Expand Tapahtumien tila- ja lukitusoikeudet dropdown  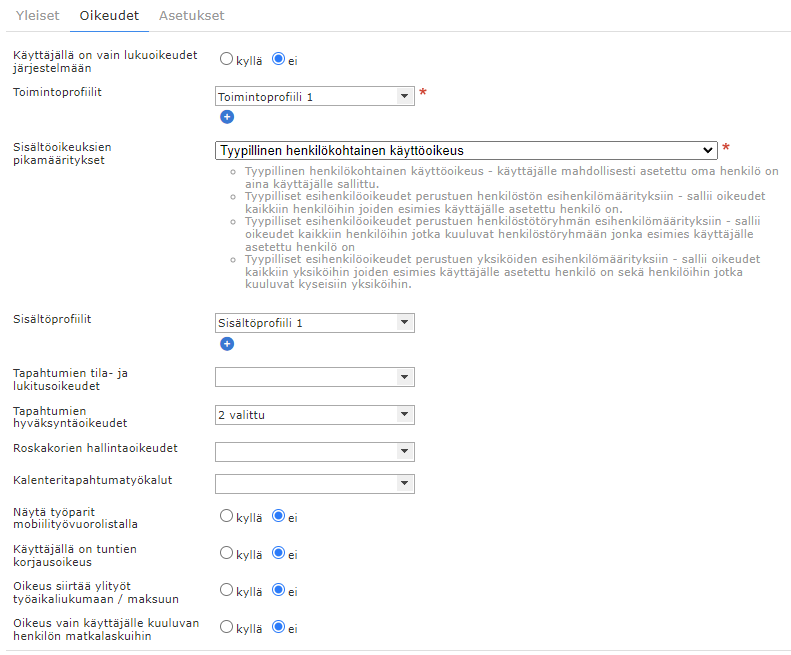pyautogui.click(x=314, y=377)
